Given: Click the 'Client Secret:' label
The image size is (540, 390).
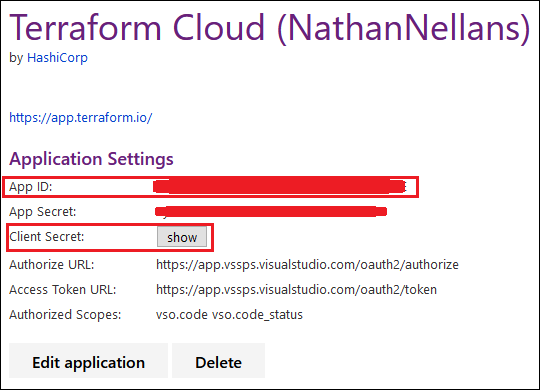Looking at the screenshot, I should click(47, 237).
